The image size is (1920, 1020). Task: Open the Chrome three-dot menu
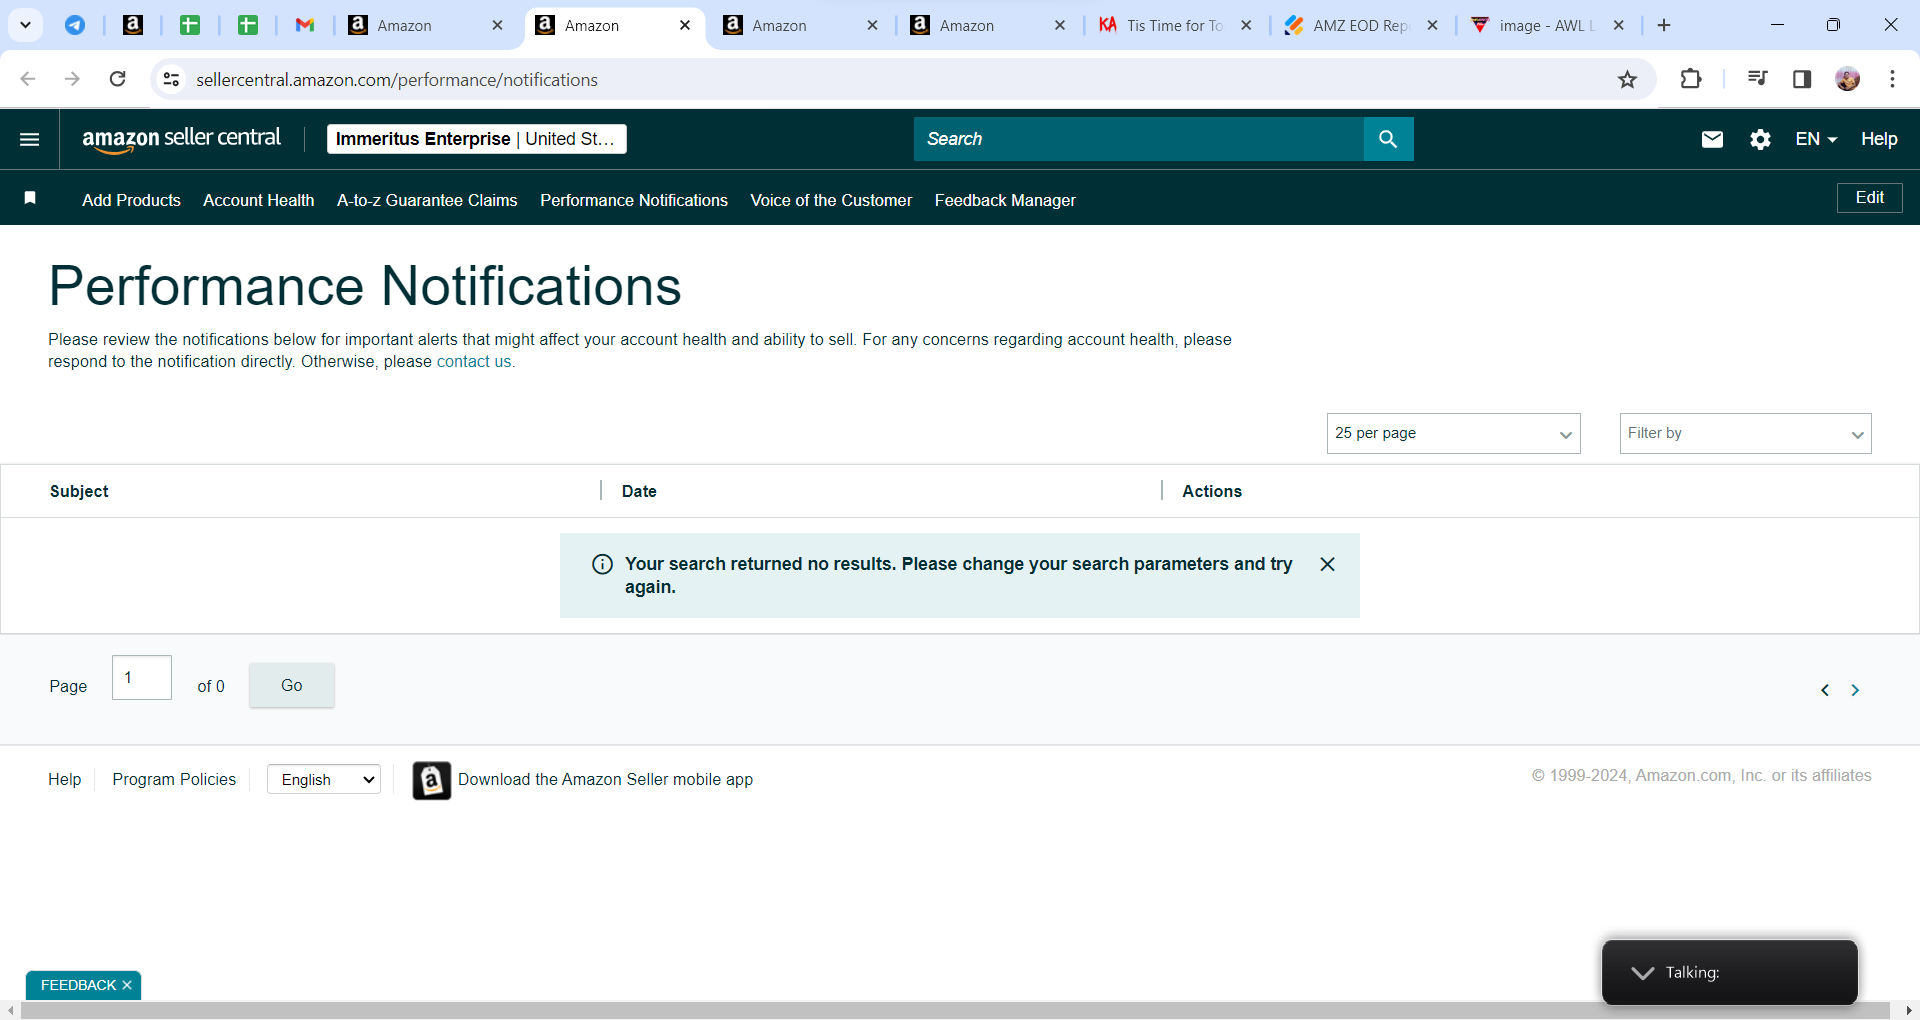(x=1893, y=79)
